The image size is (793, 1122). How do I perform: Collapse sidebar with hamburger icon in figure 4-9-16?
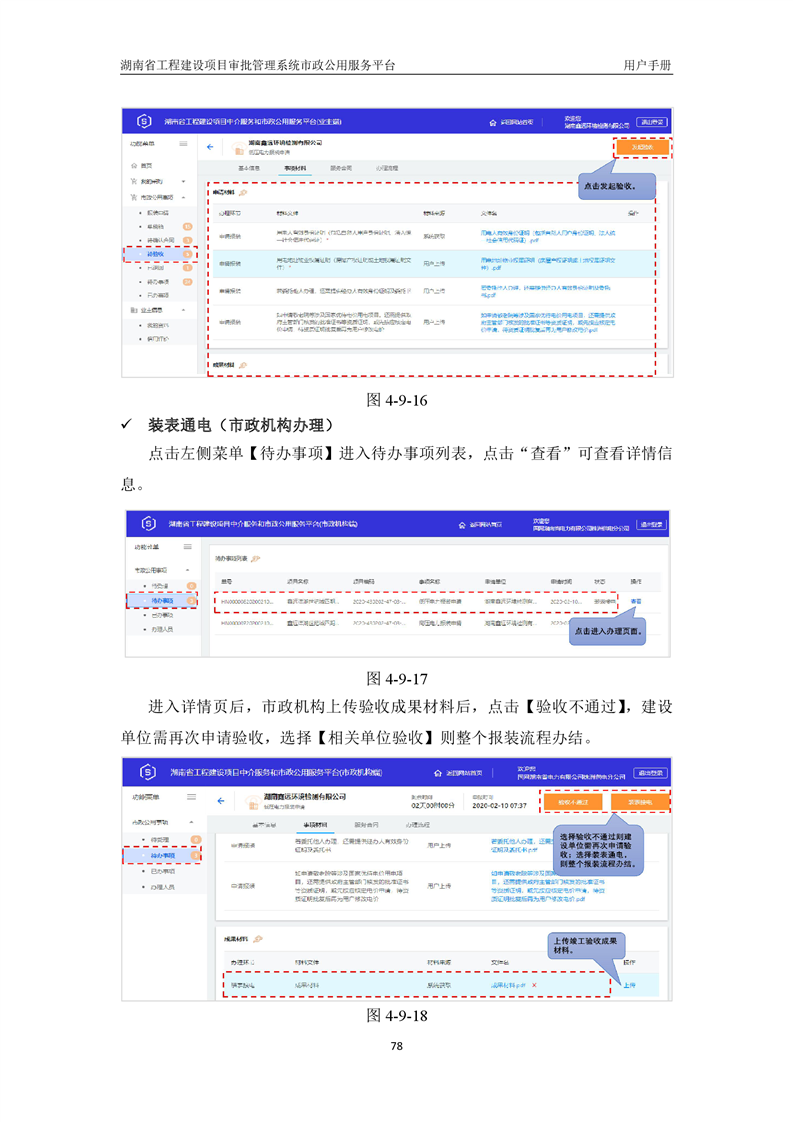coord(183,144)
